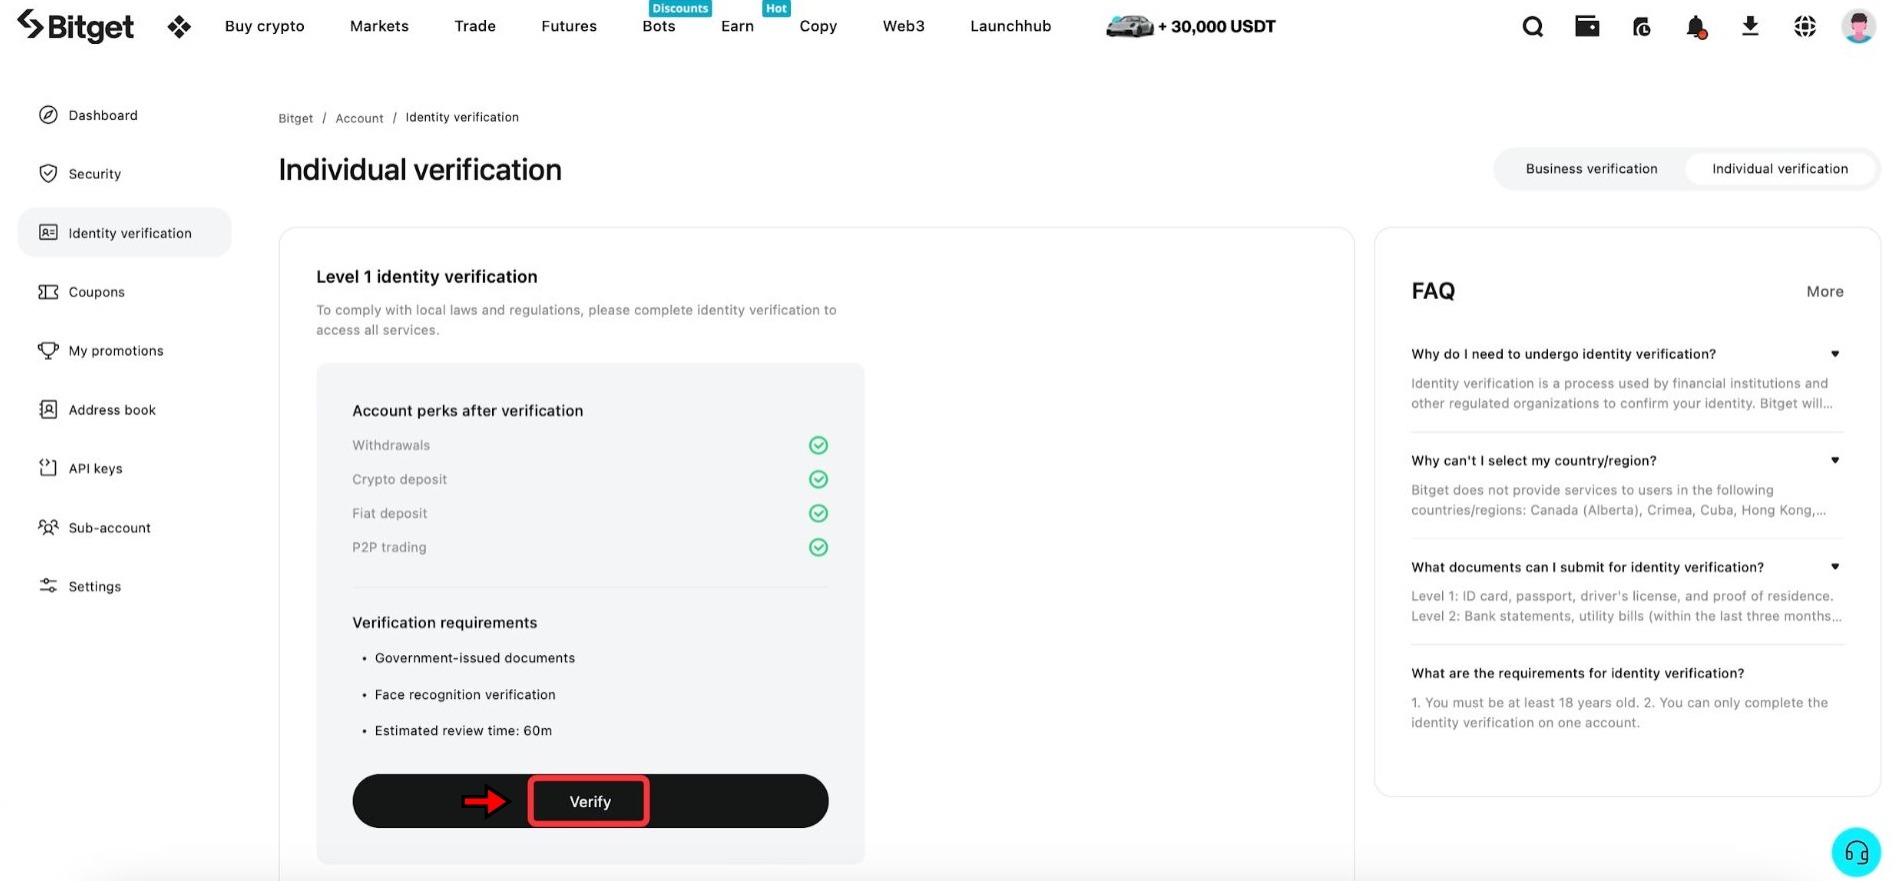
Task: Click the Bitget logo
Action: (76, 26)
